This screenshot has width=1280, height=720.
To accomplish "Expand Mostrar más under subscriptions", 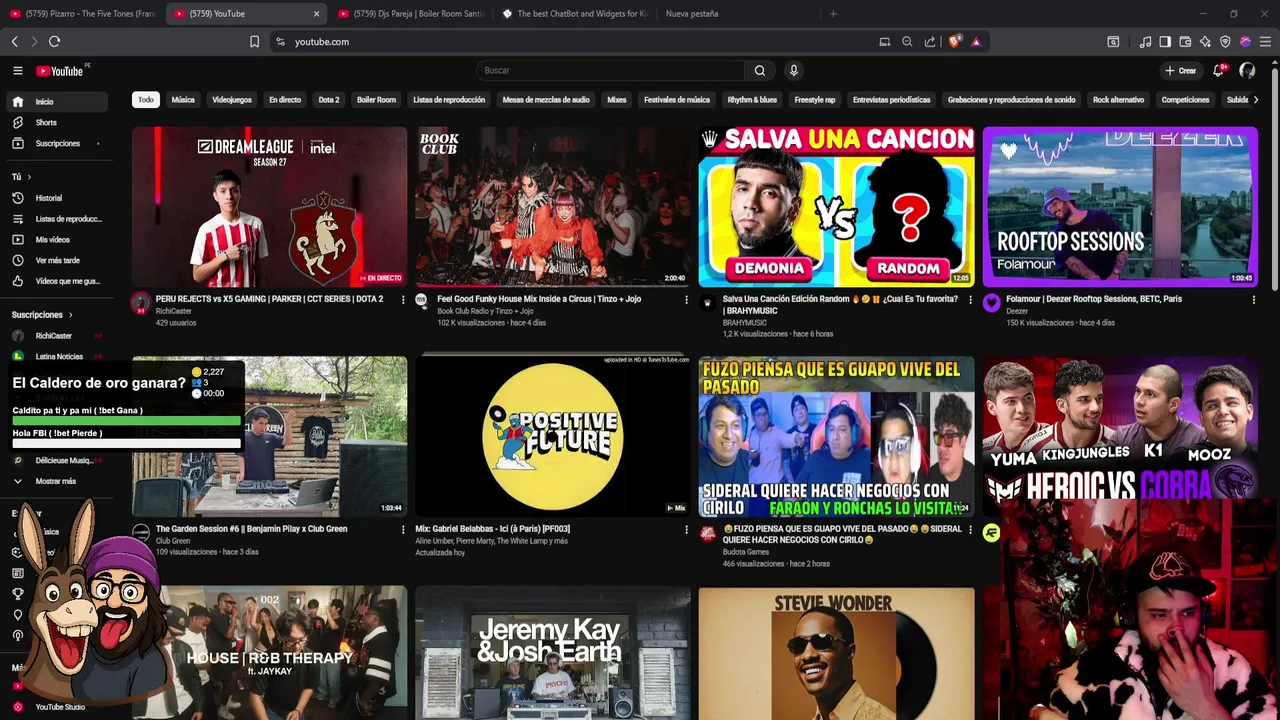I will [x=58, y=481].
